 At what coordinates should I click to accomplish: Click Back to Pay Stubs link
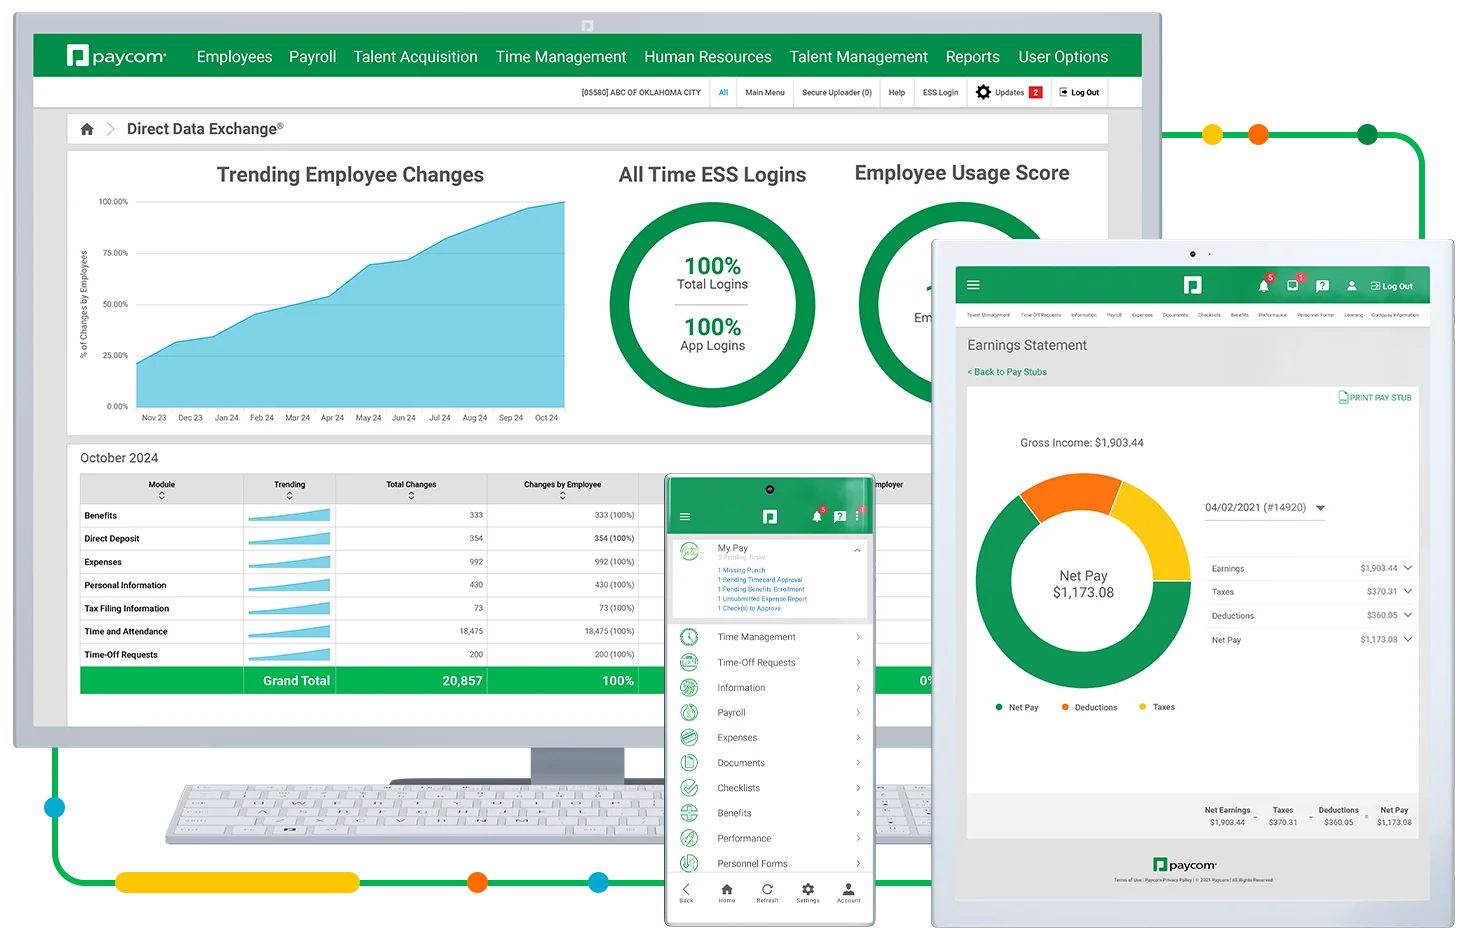pos(1007,372)
